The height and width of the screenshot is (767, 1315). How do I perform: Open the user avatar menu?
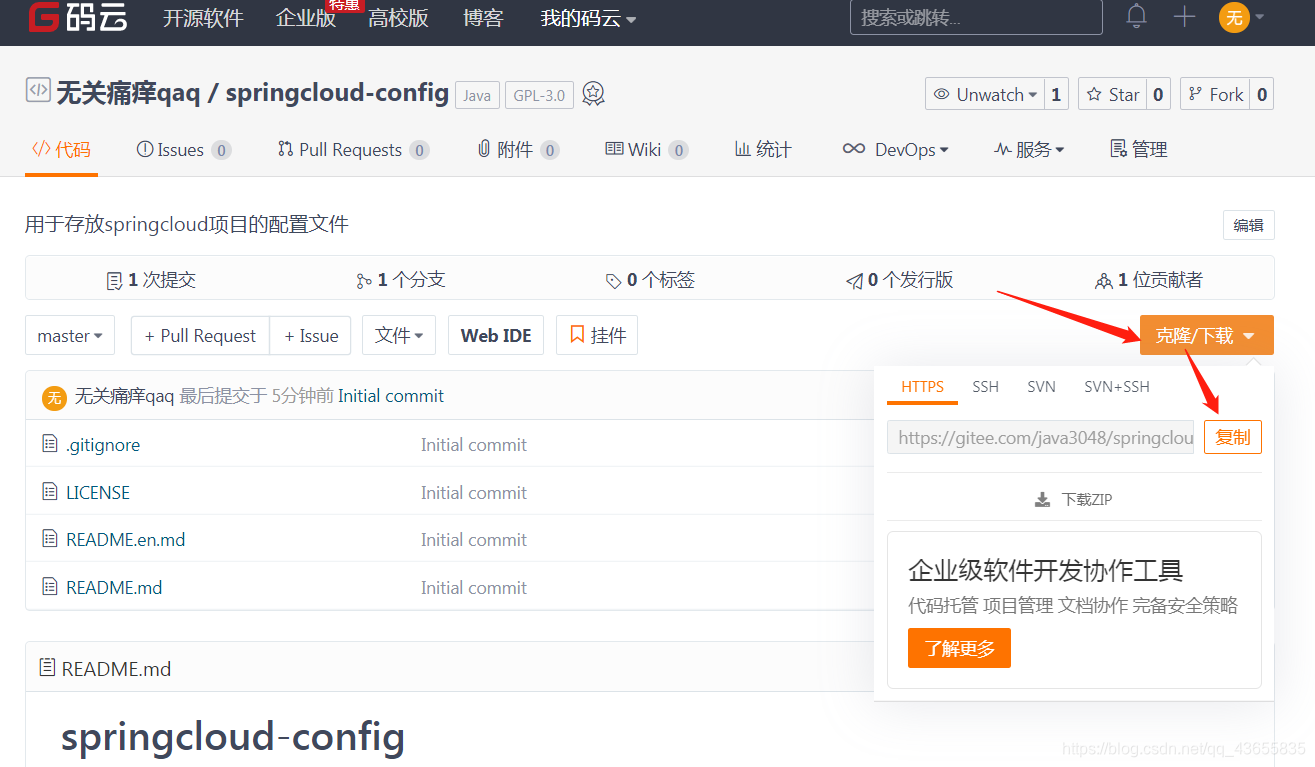click(x=1234, y=17)
